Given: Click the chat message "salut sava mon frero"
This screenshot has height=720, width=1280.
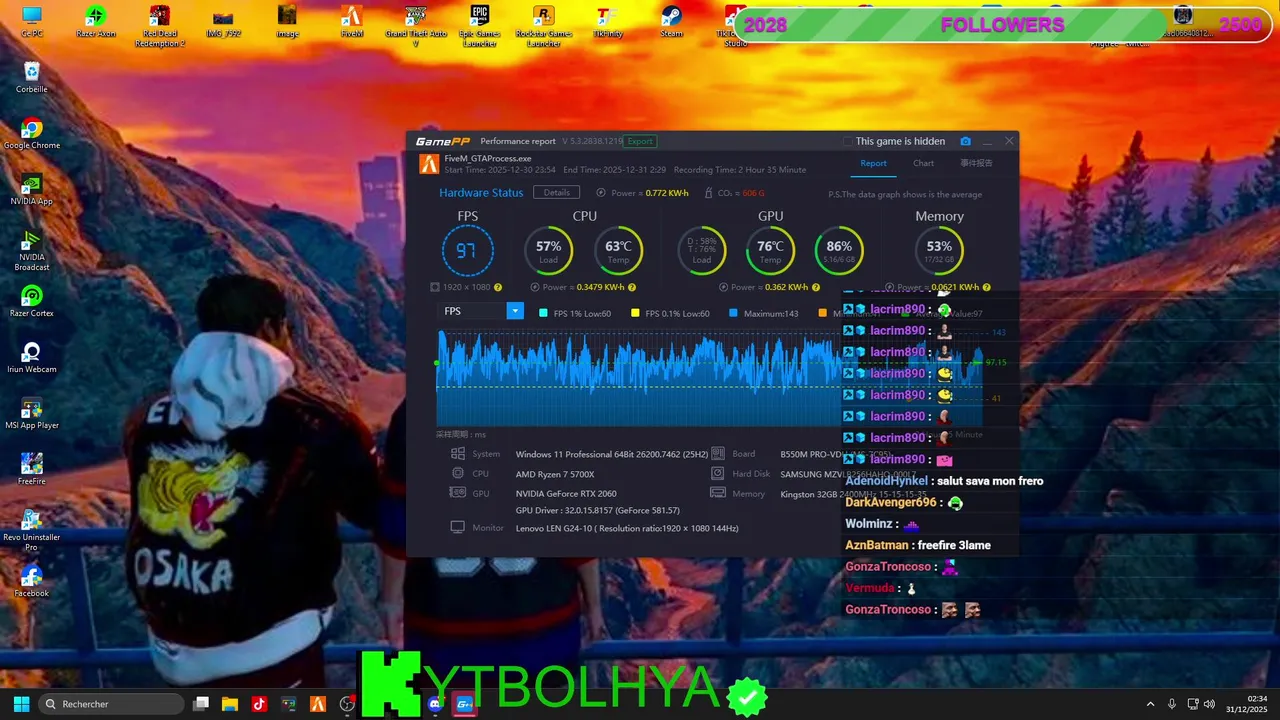Looking at the screenshot, I should pos(990,481).
